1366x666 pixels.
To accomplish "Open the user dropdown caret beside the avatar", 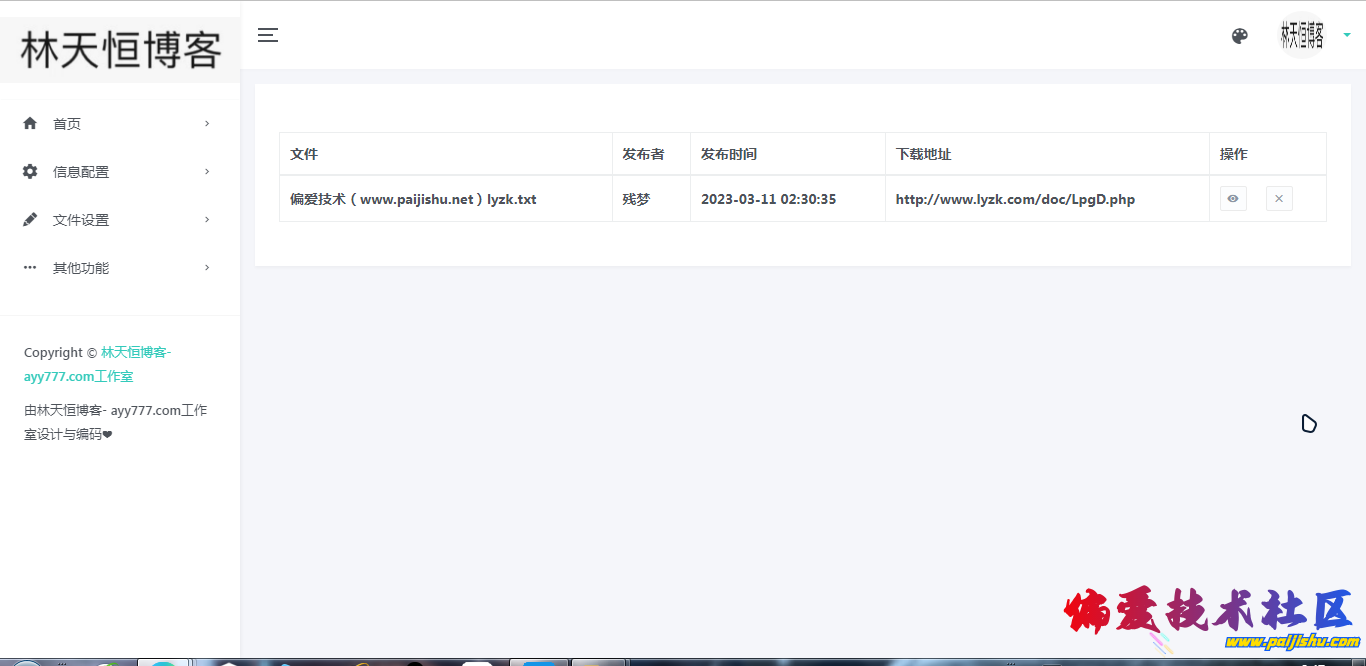I will click(x=1347, y=35).
